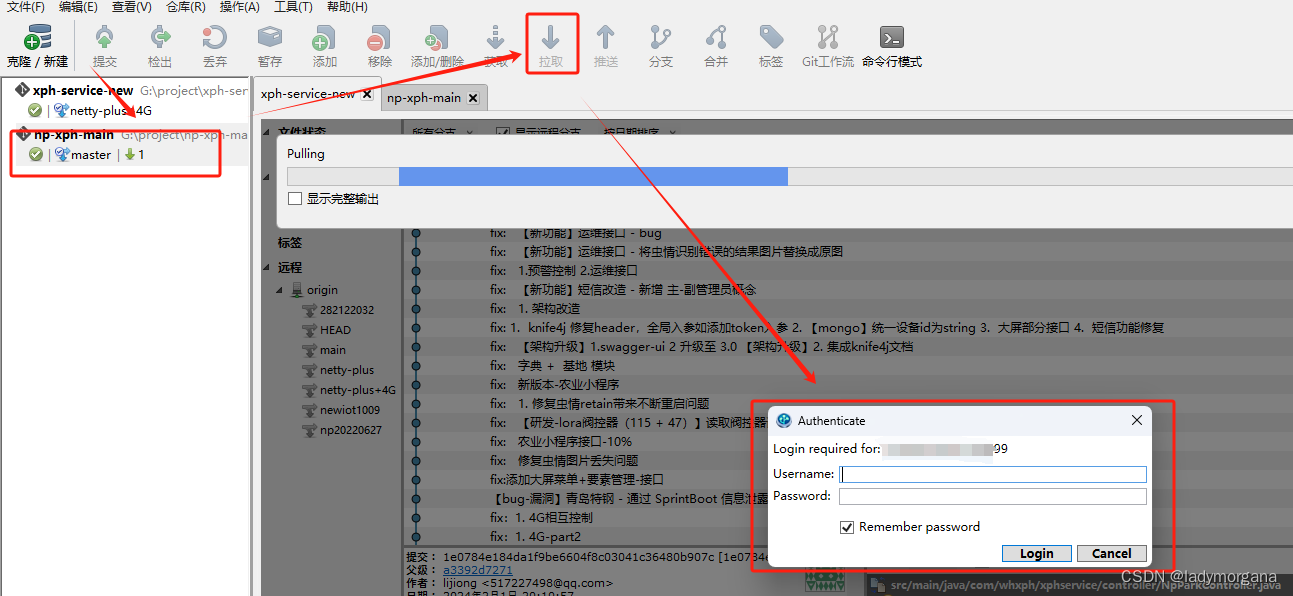1293x596 pixels.
Task: Open the Terminal (命令行模式) toolbar icon
Action: coord(892,38)
